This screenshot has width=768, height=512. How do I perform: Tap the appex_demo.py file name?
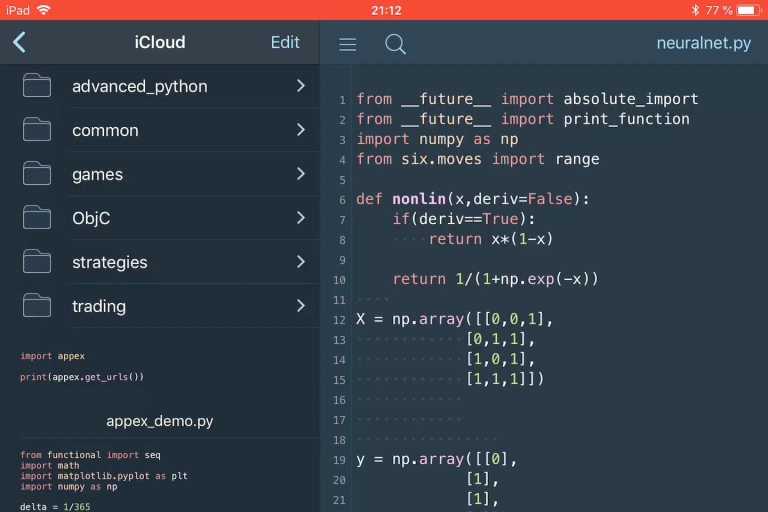[x=160, y=421]
